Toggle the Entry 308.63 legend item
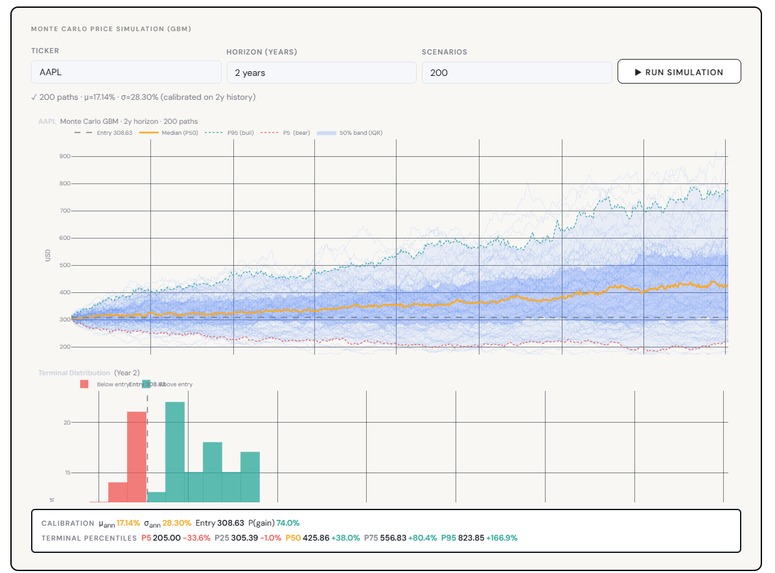Screen dimensions: 775x573 click(103, 133)
